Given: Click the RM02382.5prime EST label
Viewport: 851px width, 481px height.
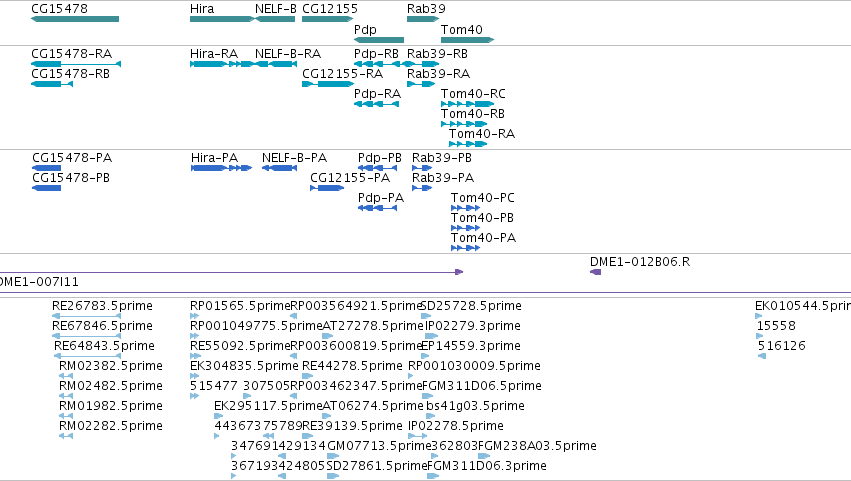Looking at the screenshot, I should [x=111, y=366].
